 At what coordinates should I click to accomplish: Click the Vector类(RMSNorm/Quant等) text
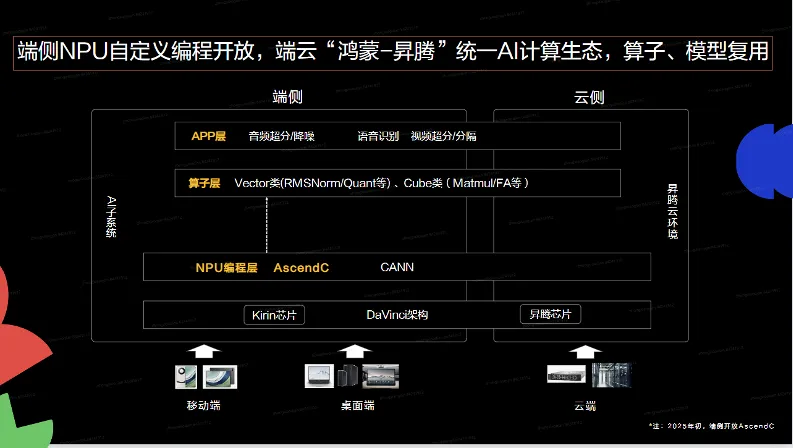pyautogui.click(x=312, y=183)
